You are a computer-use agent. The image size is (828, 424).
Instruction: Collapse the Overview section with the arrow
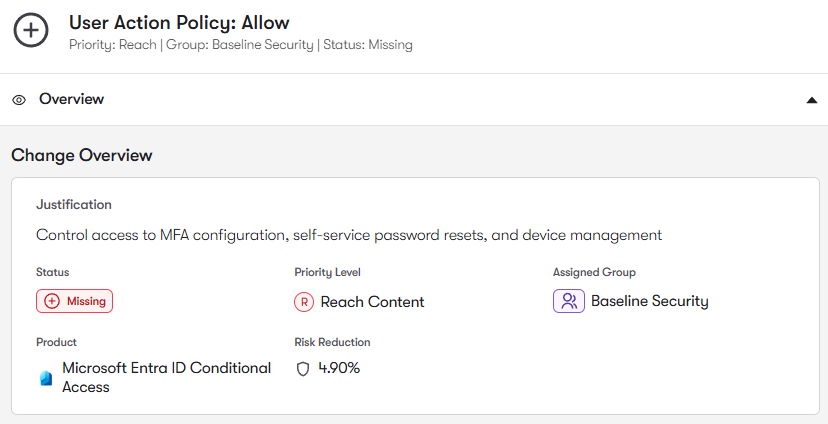(811, 100)
